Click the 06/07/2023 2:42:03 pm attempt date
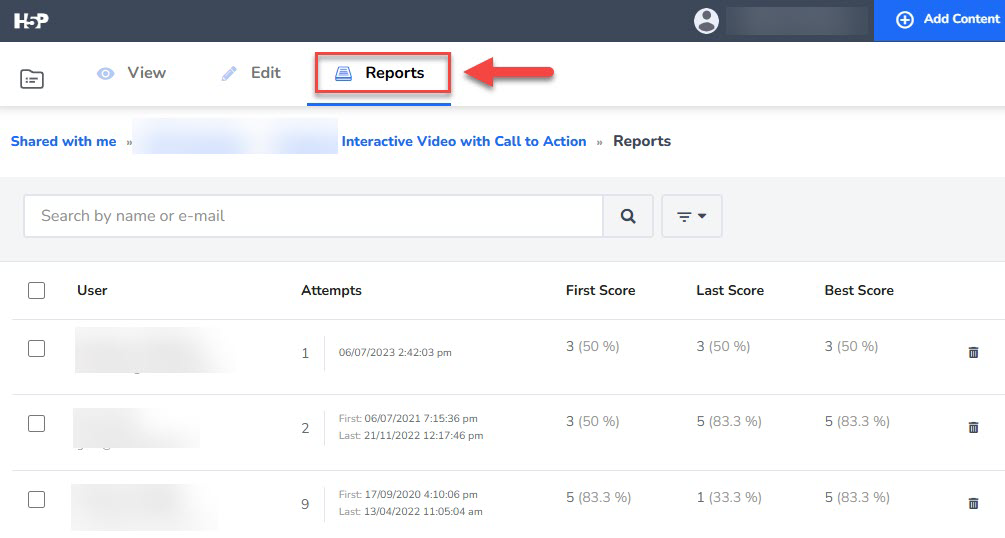 [x=395, y=353]
